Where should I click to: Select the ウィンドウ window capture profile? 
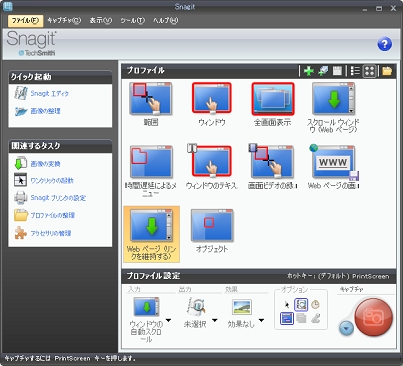(x=212, y=104)
